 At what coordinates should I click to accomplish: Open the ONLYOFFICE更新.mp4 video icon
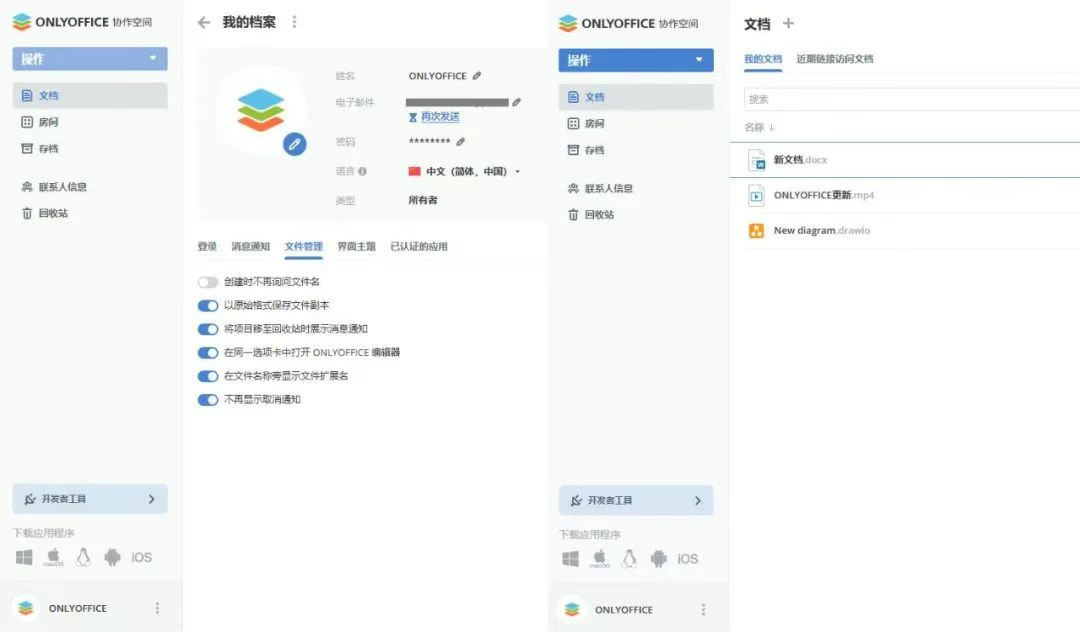click(756, 196)
